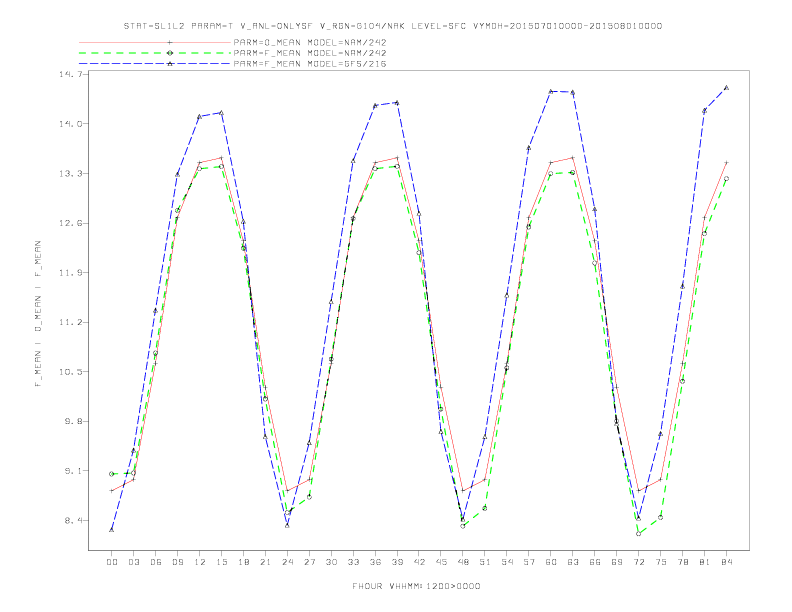Click the plus marker on the red legend line
This screenshot has height=612, width=792.
click(x=170, y=42)
